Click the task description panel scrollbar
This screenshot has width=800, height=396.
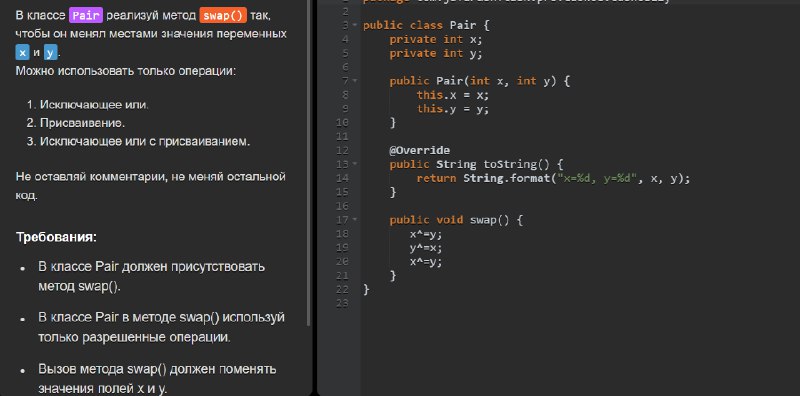click(308, 163)
